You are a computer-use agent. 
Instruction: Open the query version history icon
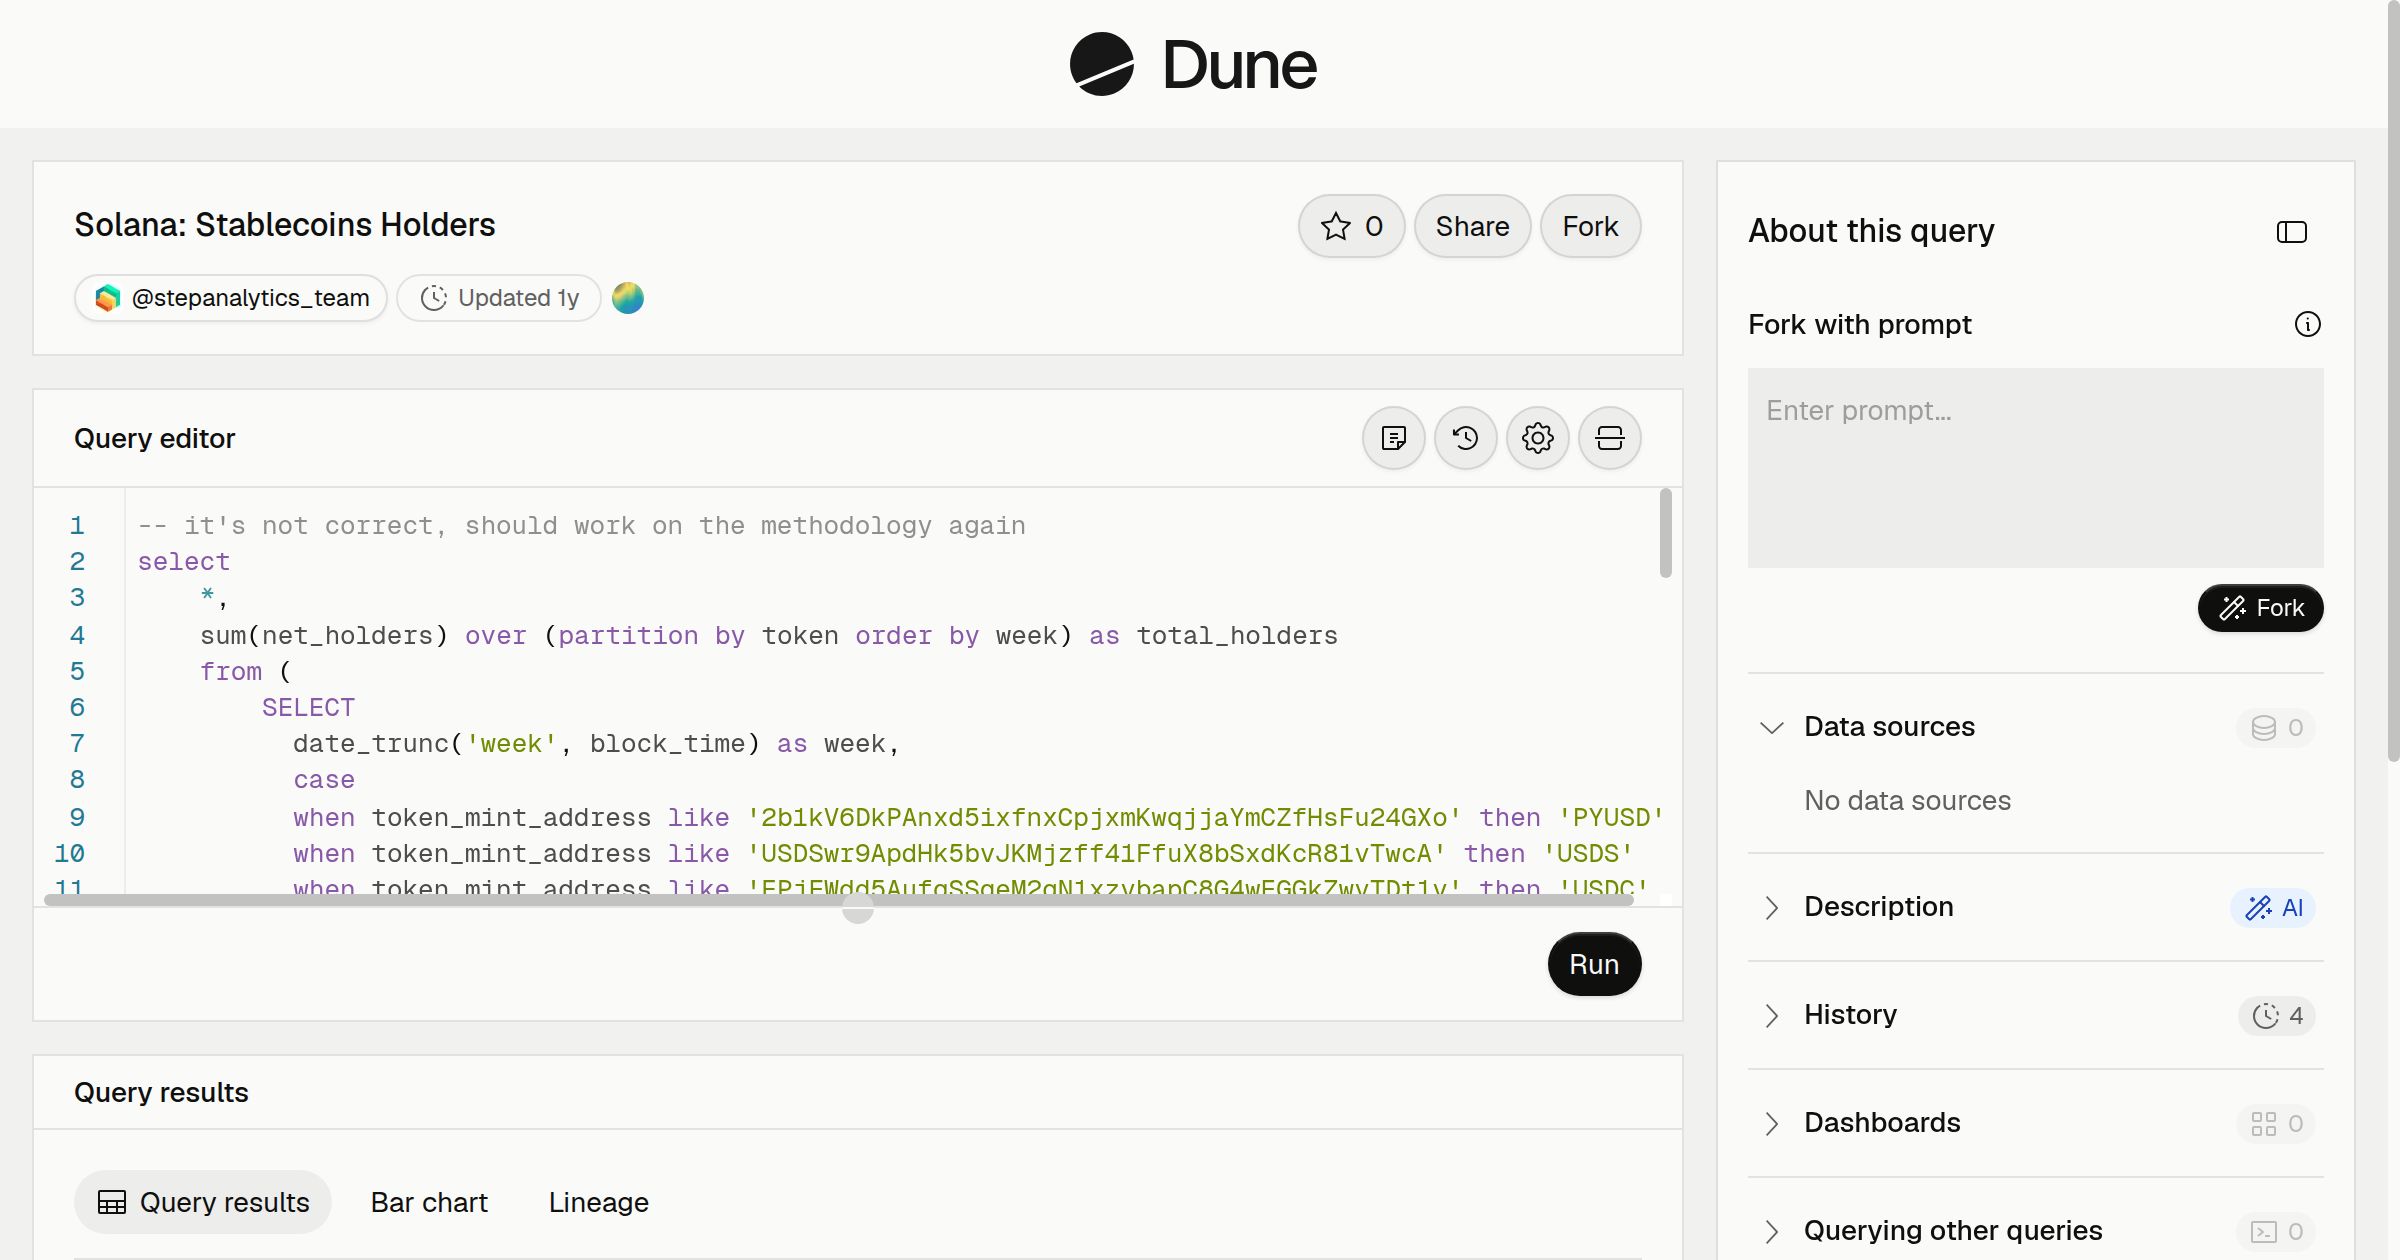click(x=1465, y=438)
